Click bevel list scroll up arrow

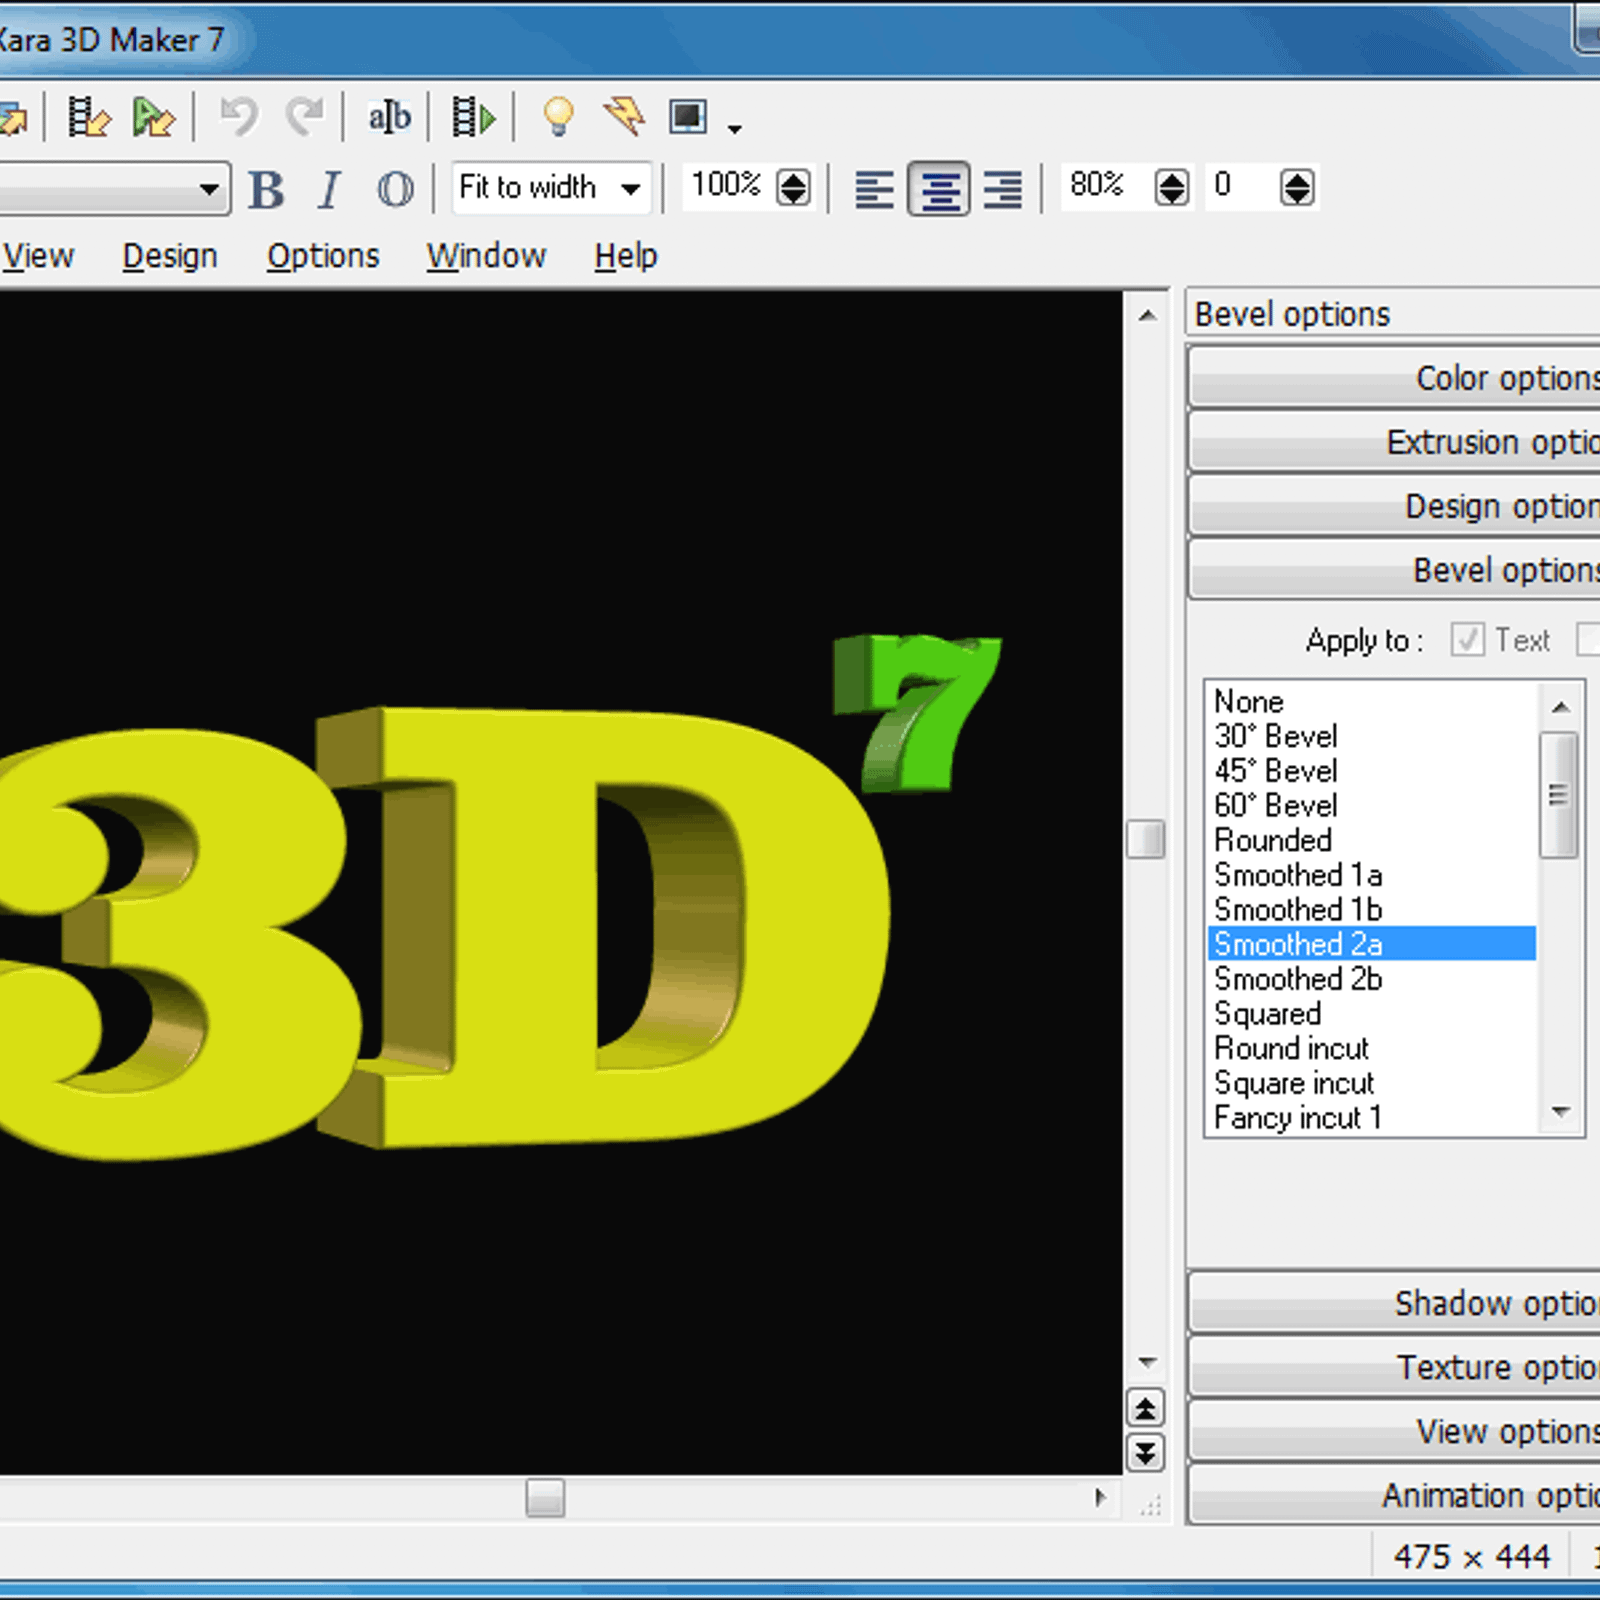tap(1560, 707)
